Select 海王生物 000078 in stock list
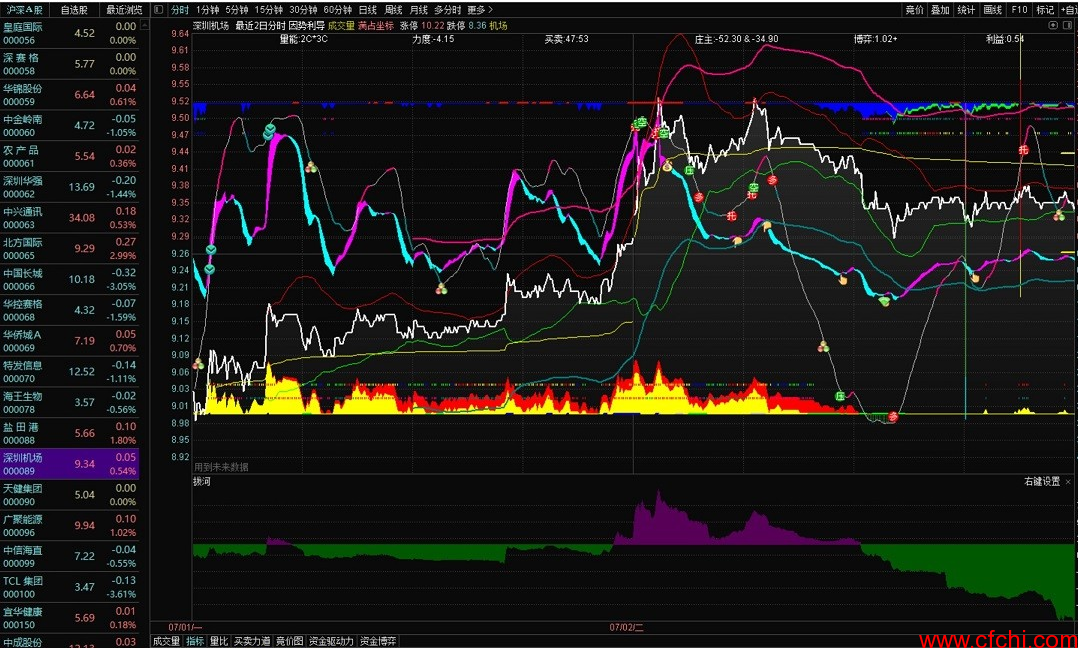The image size is (1078, 648). [x=69, y=402]
